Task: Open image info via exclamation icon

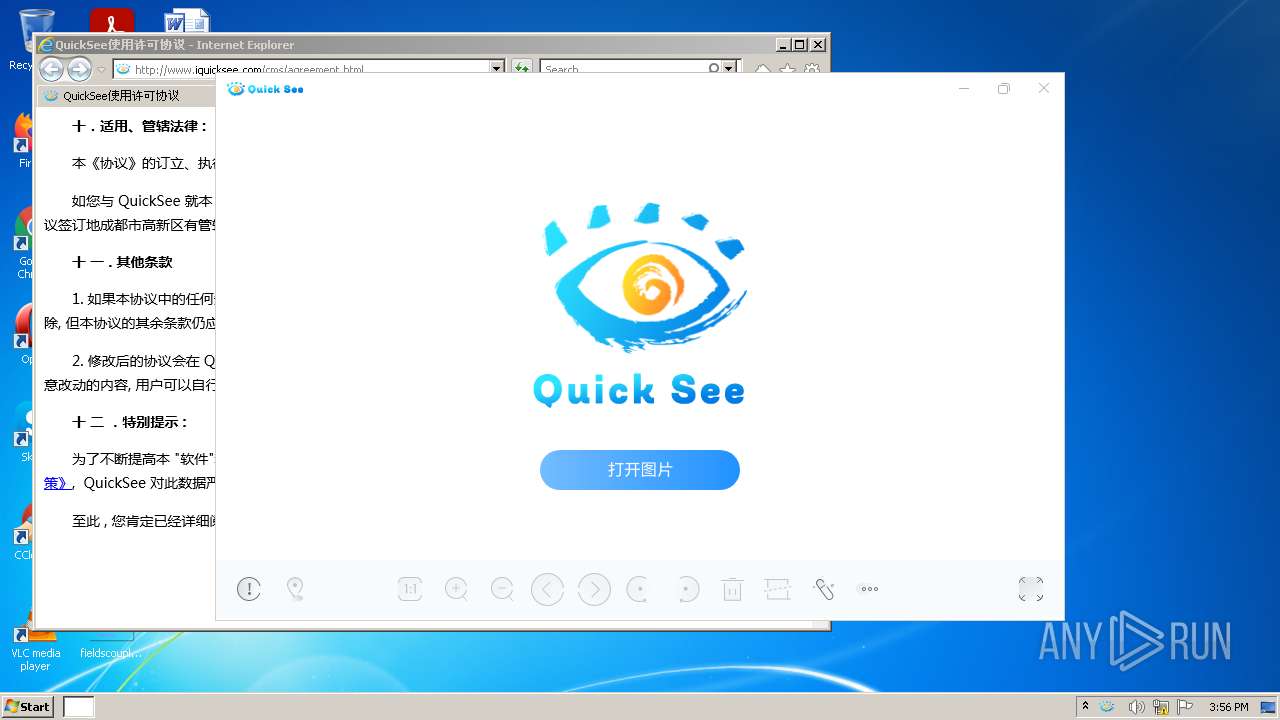Action: point(249,590)
